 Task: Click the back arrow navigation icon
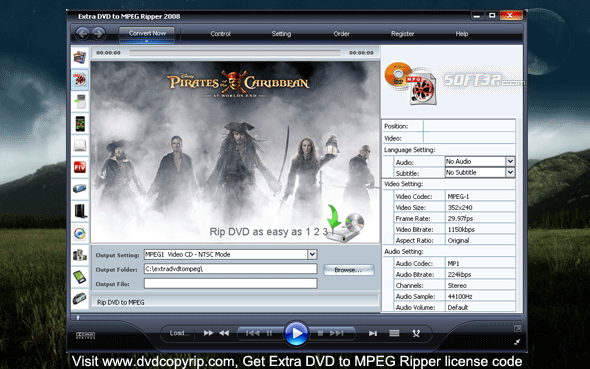(83, 33)
